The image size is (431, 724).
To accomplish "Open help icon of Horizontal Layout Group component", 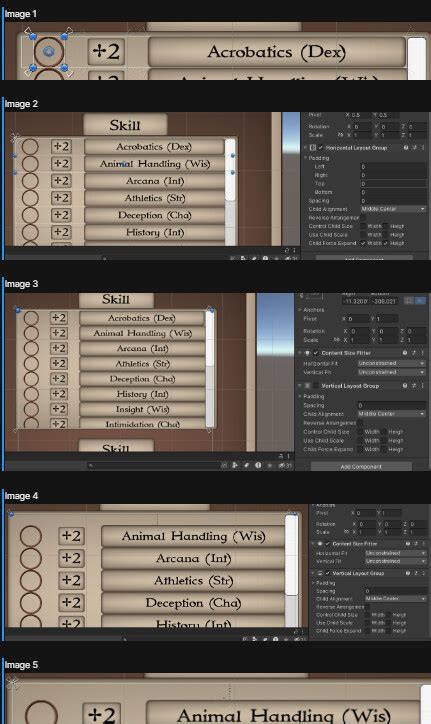I will [406, 148].
